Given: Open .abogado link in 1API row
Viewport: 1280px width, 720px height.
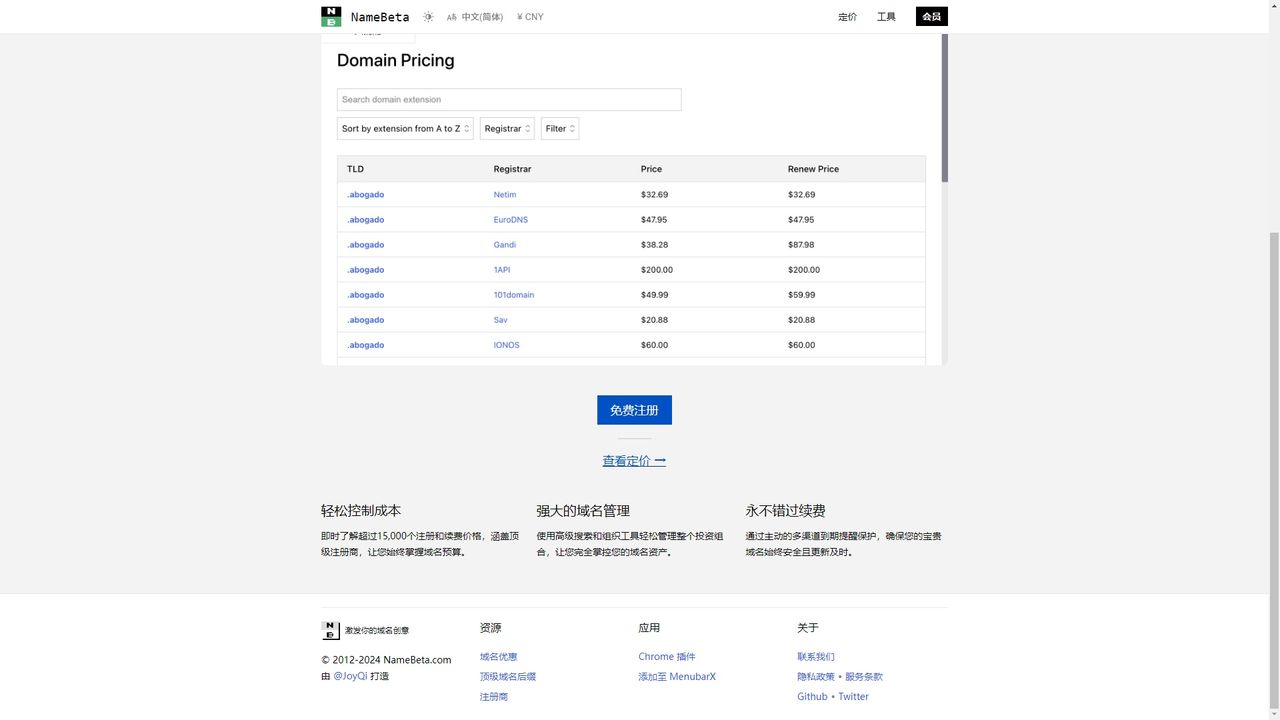Looking at the screenshot, I should click(365, 270).
